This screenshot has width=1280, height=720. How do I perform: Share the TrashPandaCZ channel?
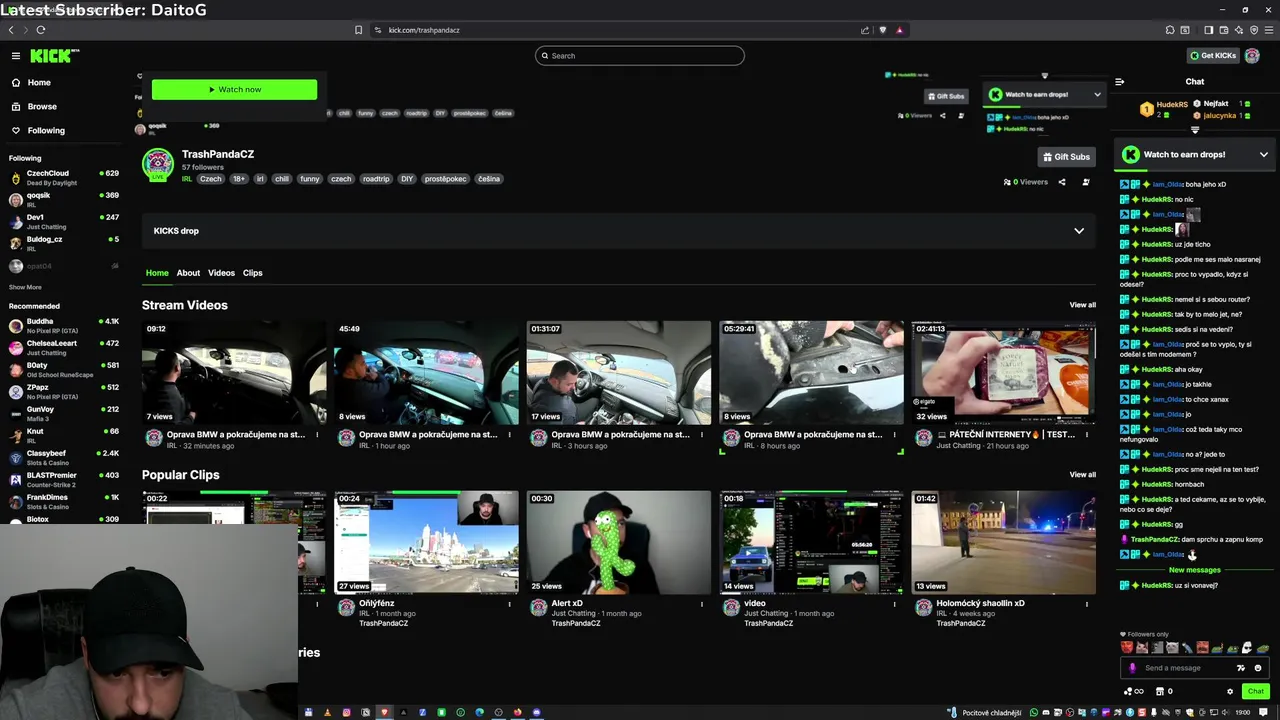1062,182
